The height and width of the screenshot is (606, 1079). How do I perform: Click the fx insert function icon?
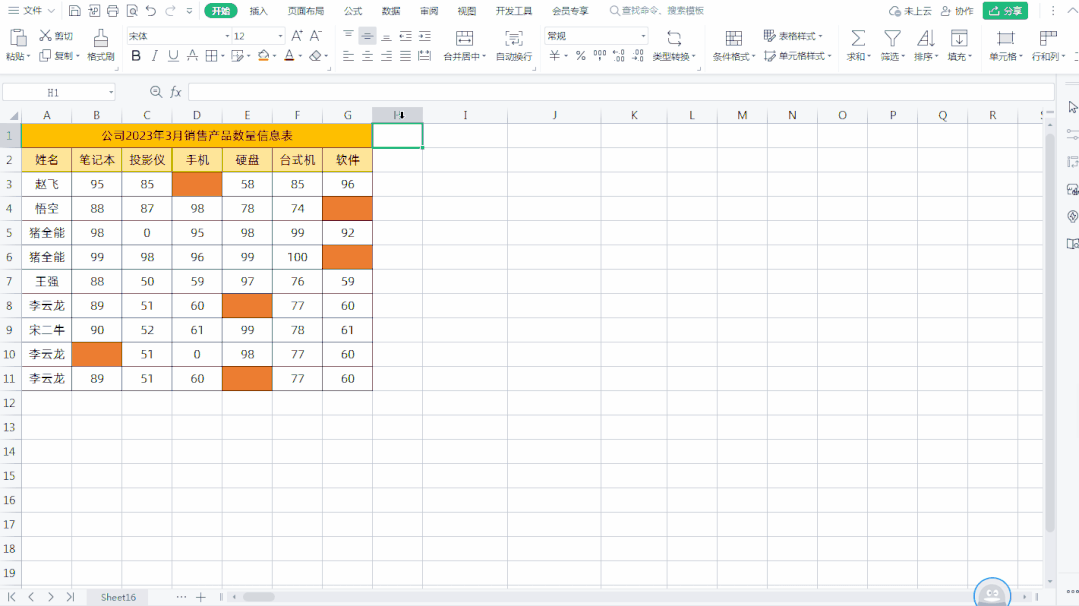tap(175, 91)
